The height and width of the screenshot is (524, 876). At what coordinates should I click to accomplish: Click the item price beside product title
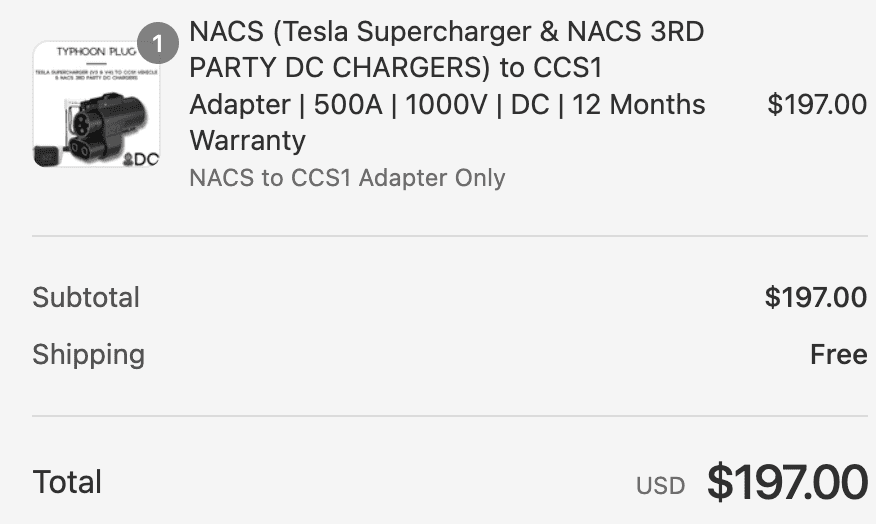[816, 104]
